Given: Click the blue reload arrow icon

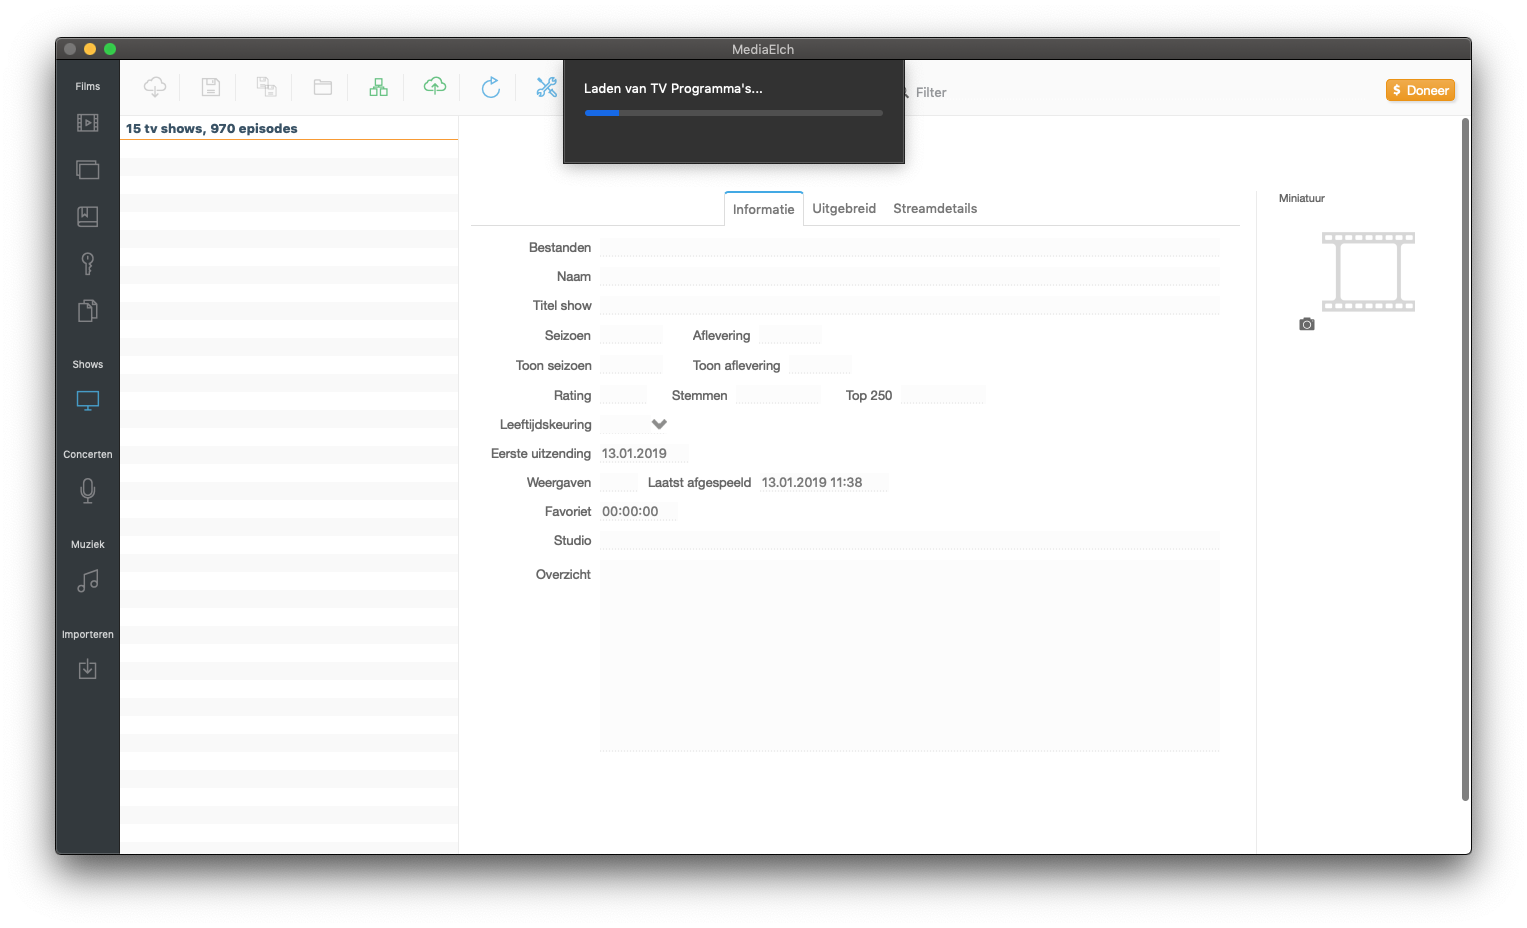Looking at the screenshot, I should (490, 87).
